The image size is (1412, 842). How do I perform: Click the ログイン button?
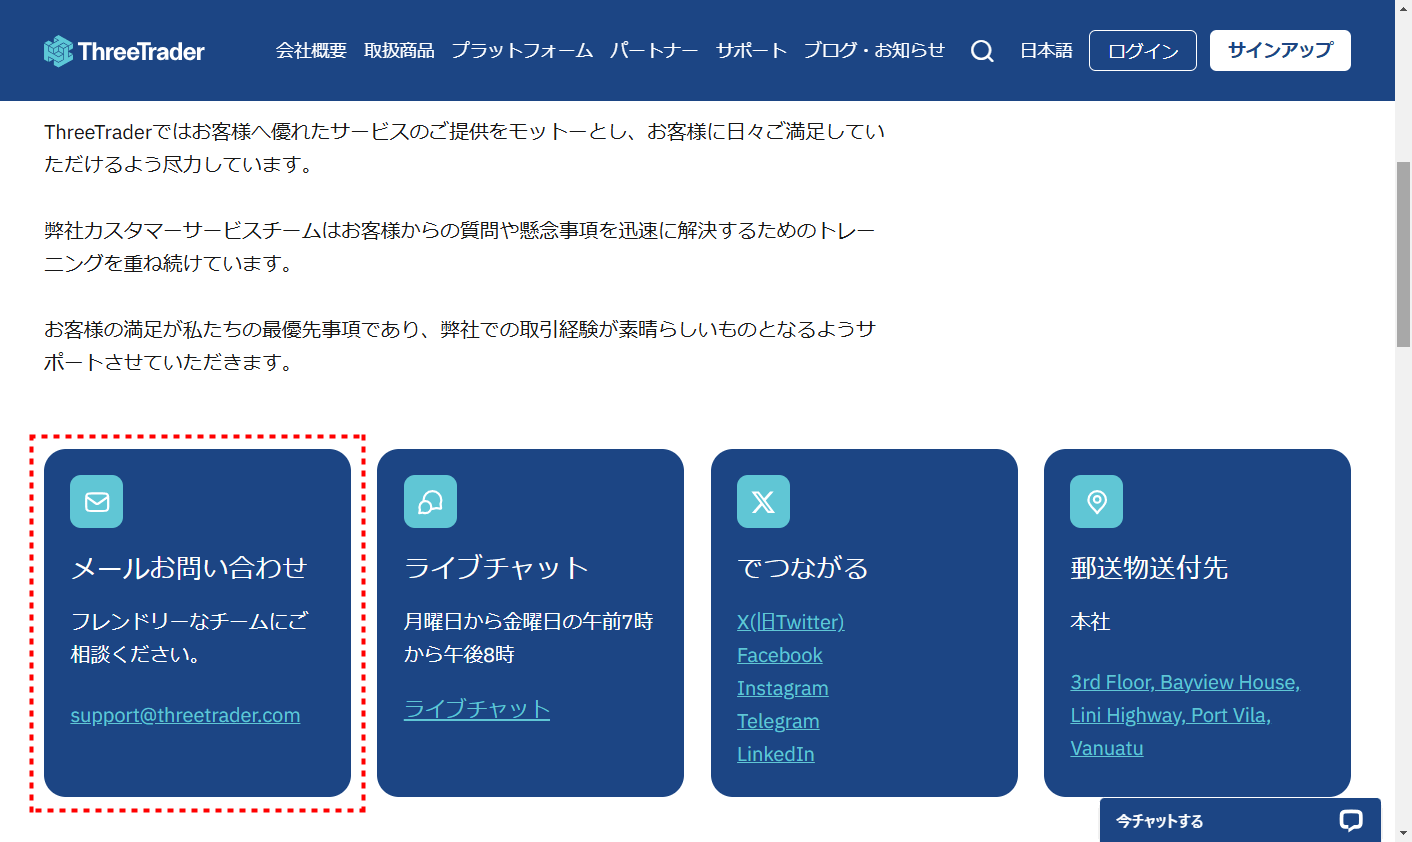coord(1142,50)
